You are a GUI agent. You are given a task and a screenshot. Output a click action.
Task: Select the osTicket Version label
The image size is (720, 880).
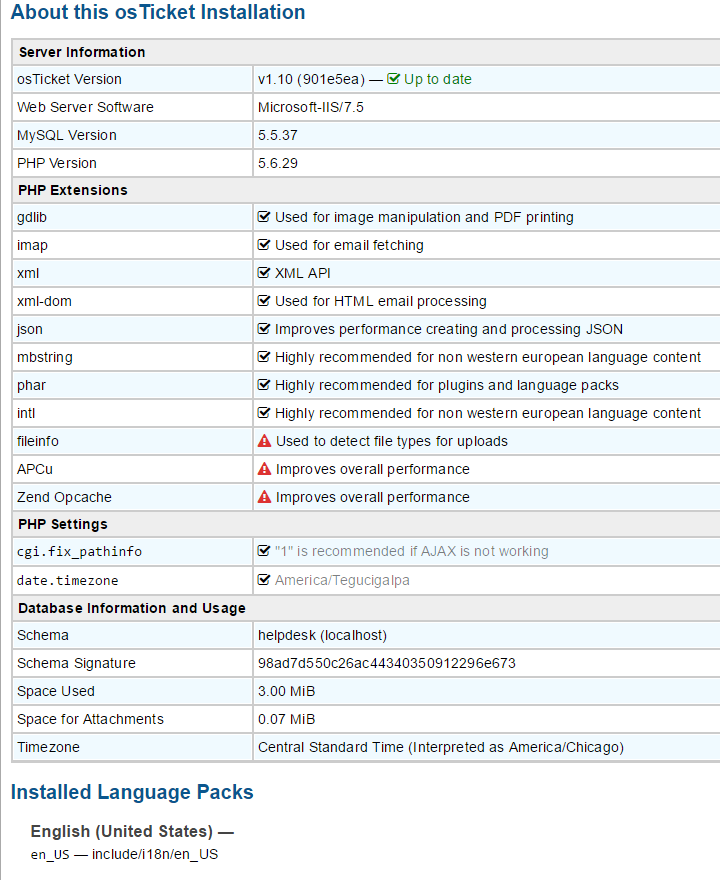click(x=69, y=79)
